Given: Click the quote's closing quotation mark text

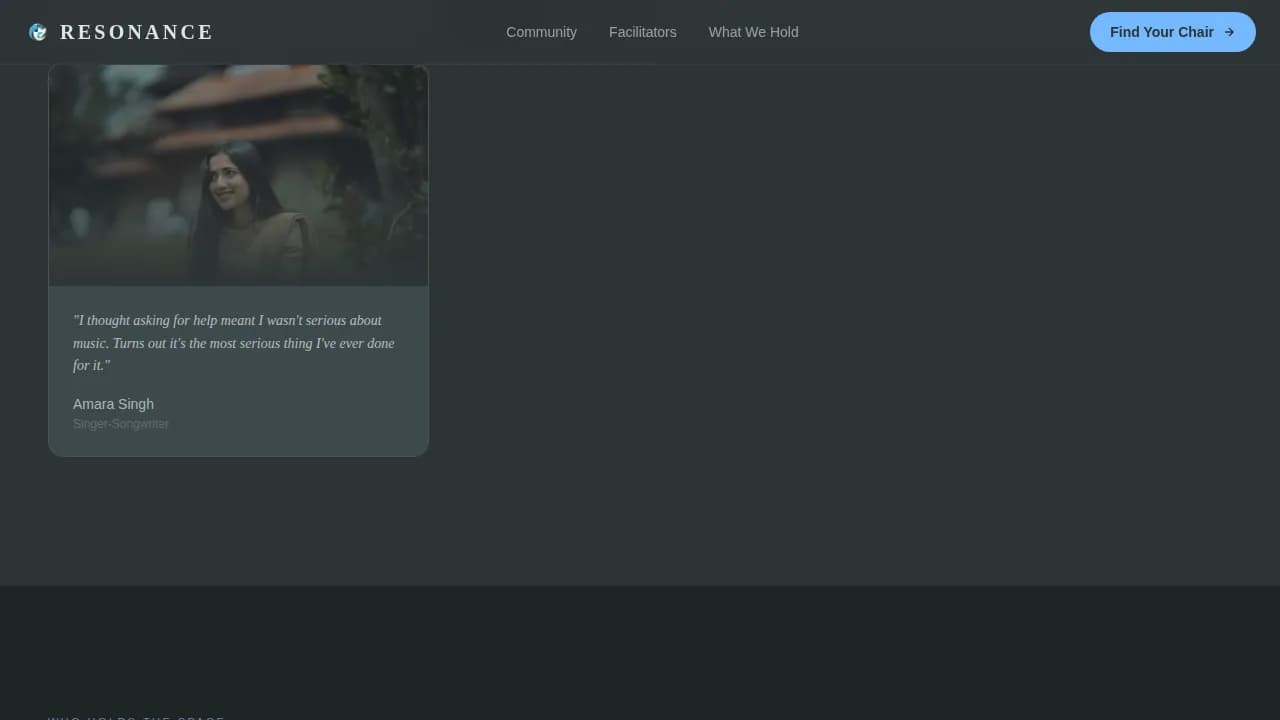Looking at the screenshot, I should click(110, 365).
